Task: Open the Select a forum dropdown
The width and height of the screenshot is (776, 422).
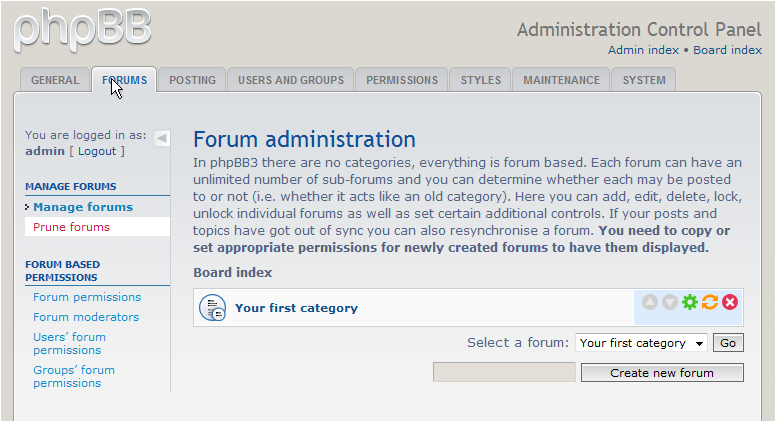Action: [642, 343]
